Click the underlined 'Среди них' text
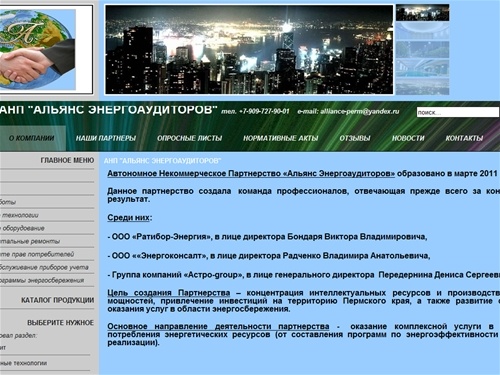500x375 pixels. 128,218
